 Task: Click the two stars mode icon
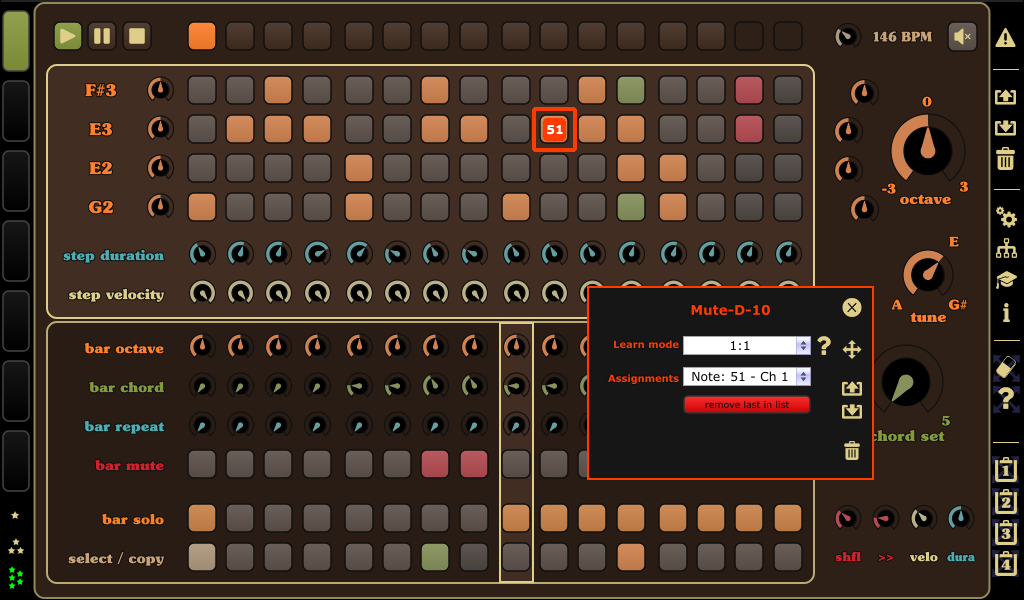(15, 546)
